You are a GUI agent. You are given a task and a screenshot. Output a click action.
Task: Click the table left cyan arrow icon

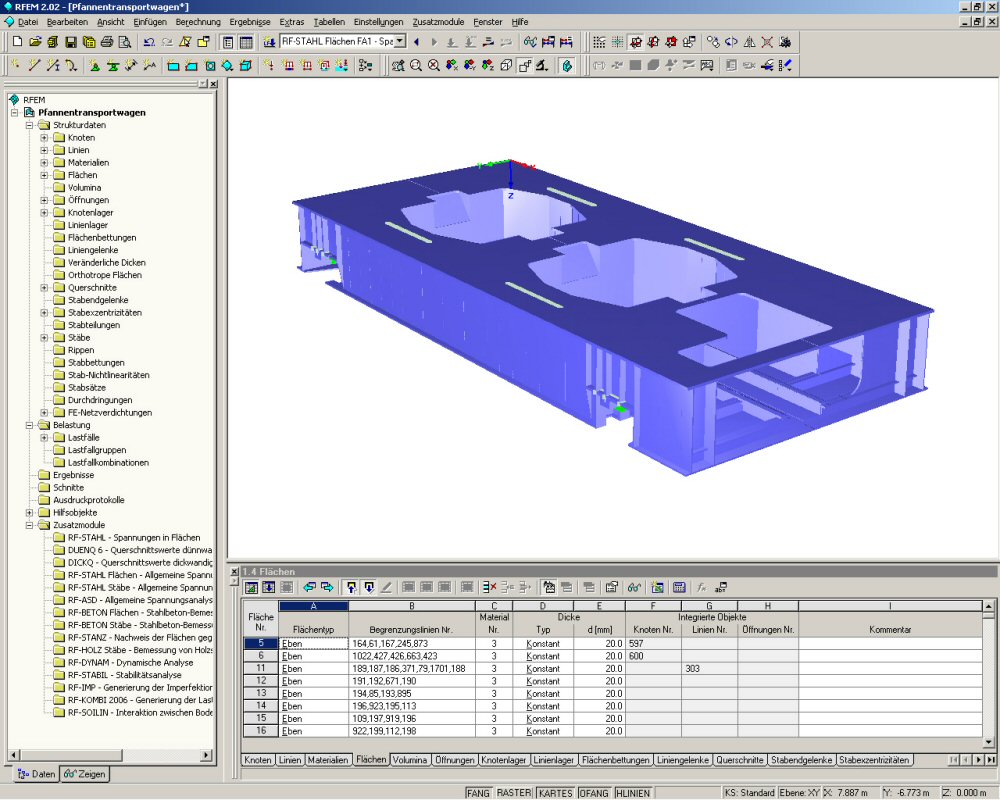310,587
